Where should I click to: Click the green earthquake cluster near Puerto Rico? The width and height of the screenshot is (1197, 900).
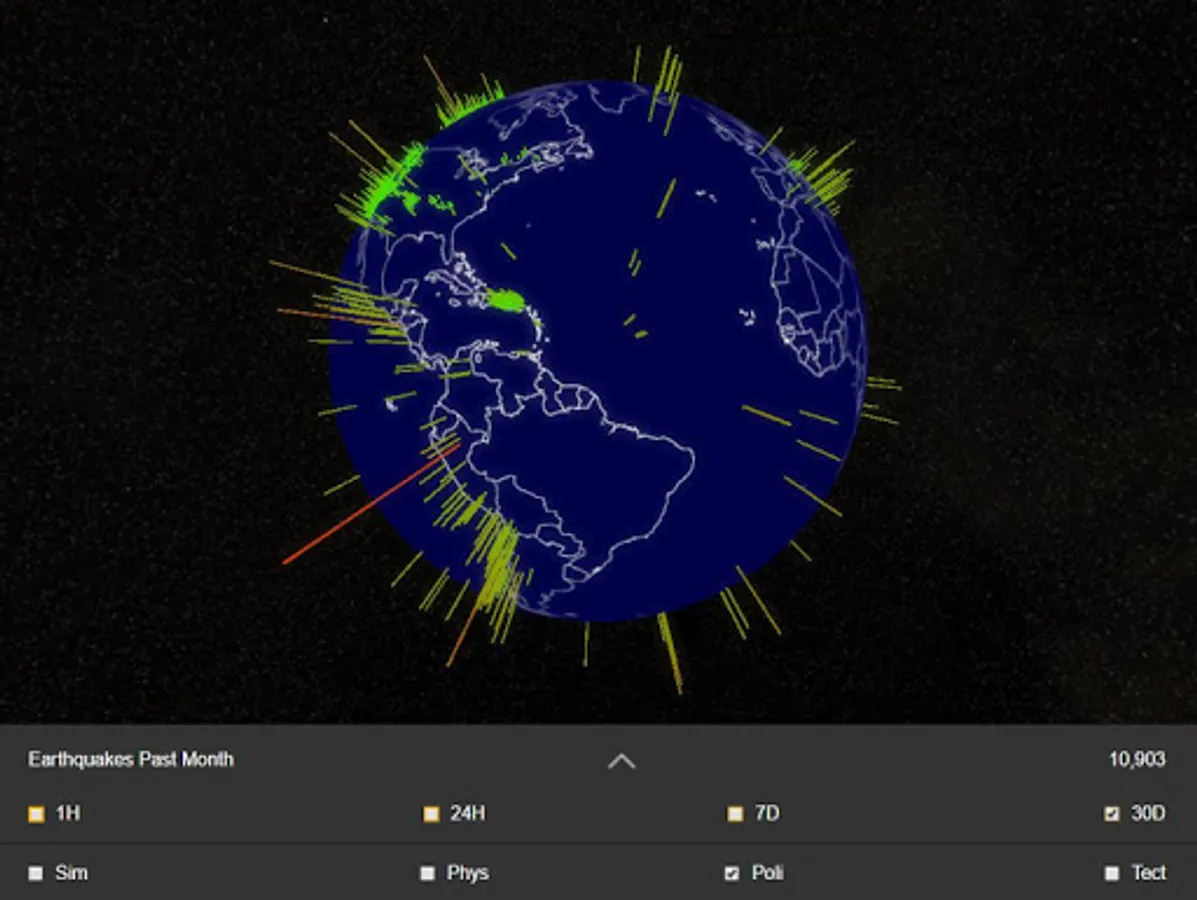click(x=505, y=301)
